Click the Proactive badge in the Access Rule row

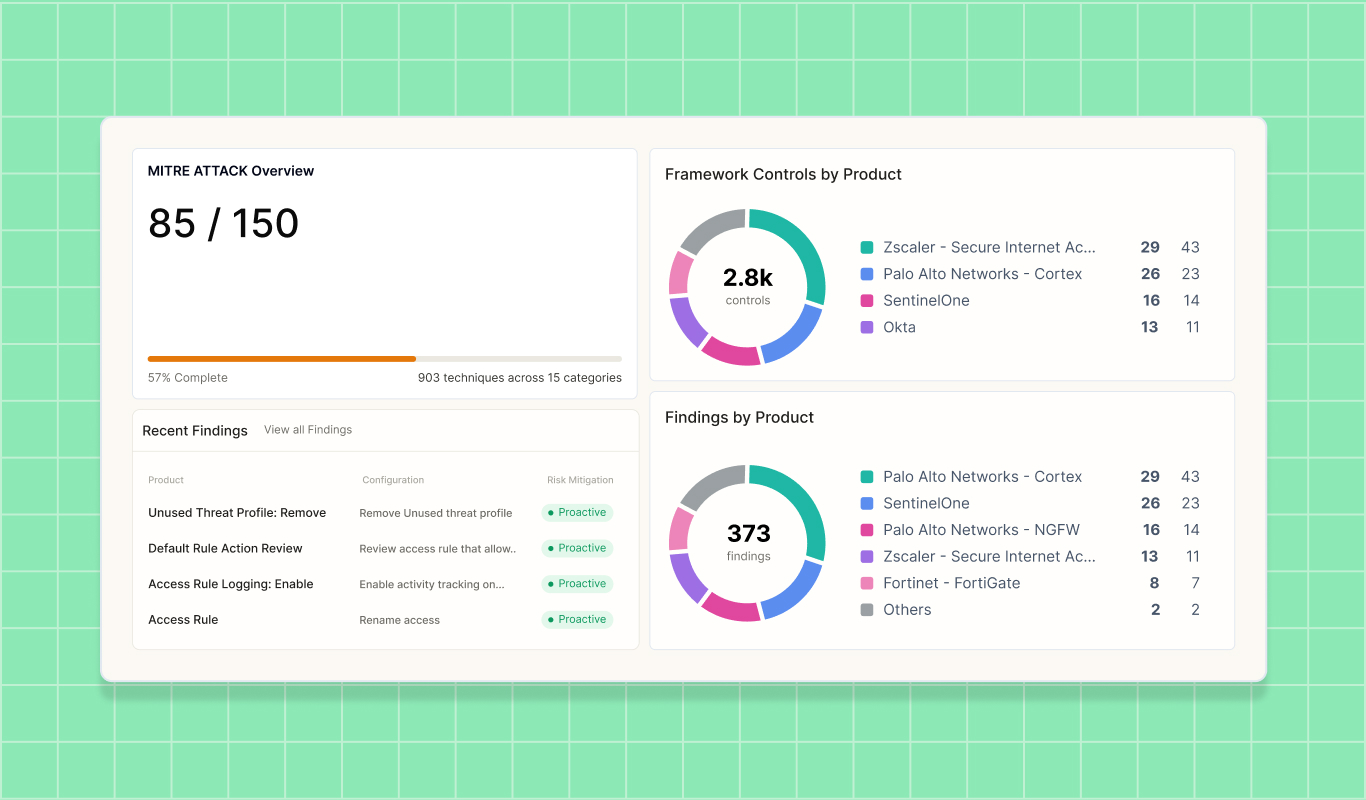(x=577, y=620)
